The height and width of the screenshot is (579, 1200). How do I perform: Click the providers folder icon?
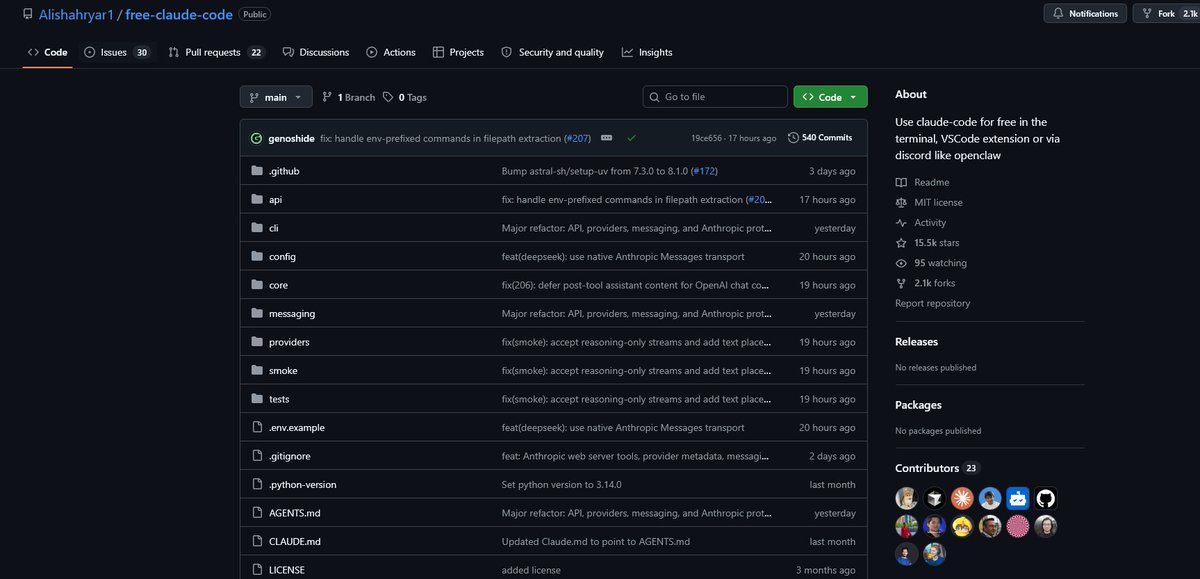(x=257, y=342)
